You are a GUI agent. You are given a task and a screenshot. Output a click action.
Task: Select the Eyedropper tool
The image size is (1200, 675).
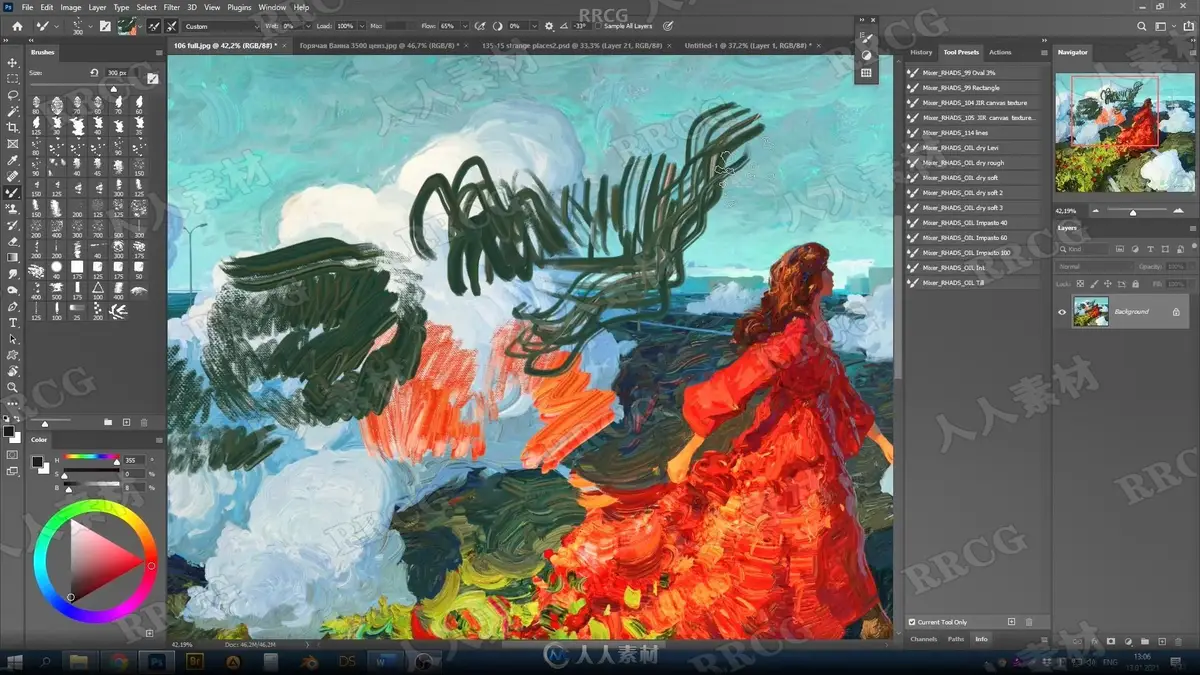click(13, 160)
